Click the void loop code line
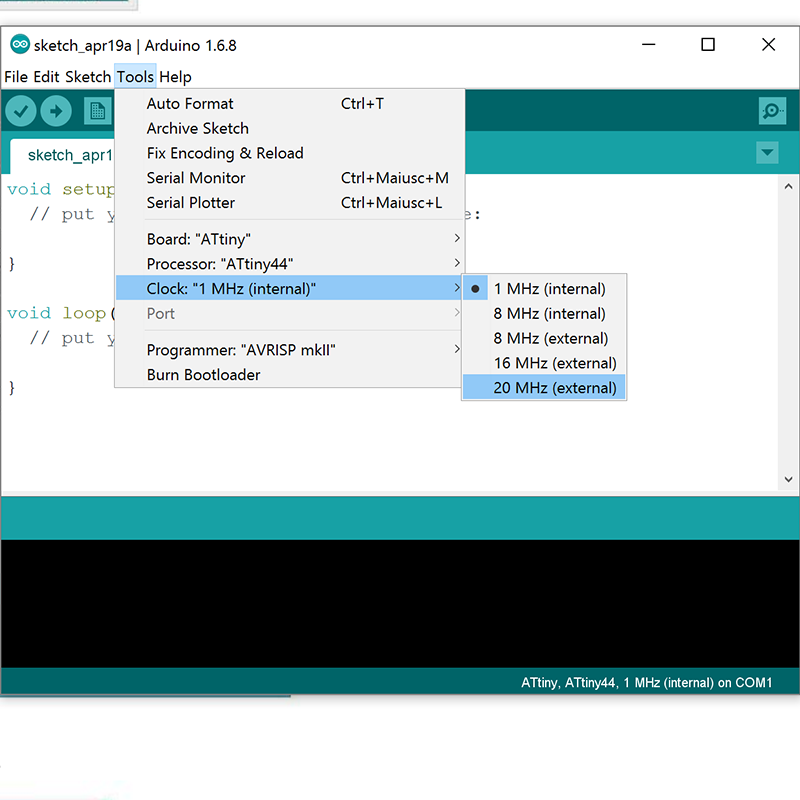Viewport: 800px width, 800px height. tap(61, 313)
